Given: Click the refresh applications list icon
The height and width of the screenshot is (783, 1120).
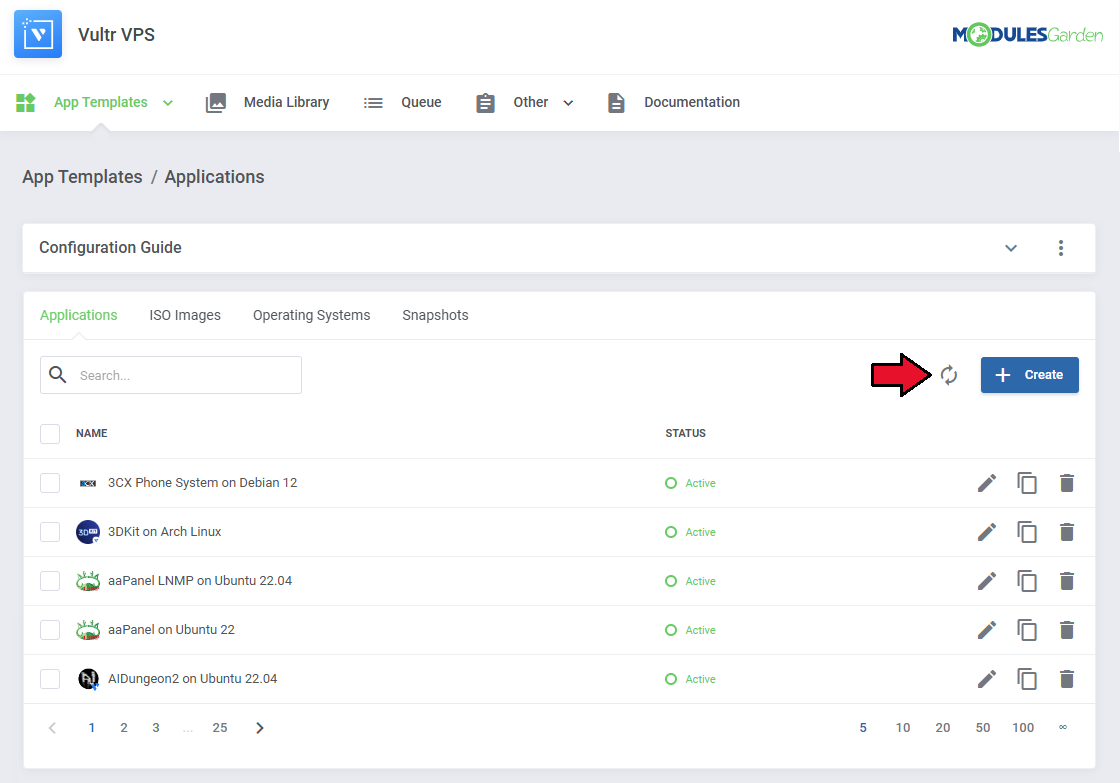Looking at the screenshot, I should (x=949, y=375).
